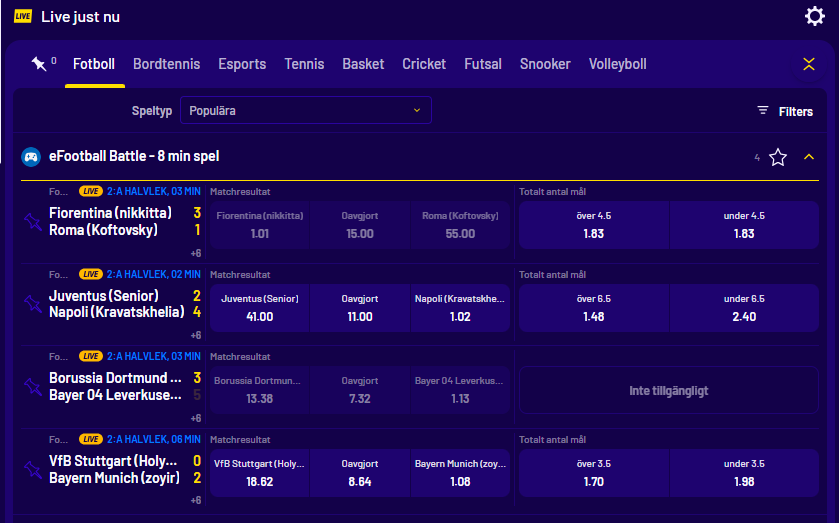This screenshot has height=523, width=839.
Task: Open the settings gear icon
Action: point(814,16)
